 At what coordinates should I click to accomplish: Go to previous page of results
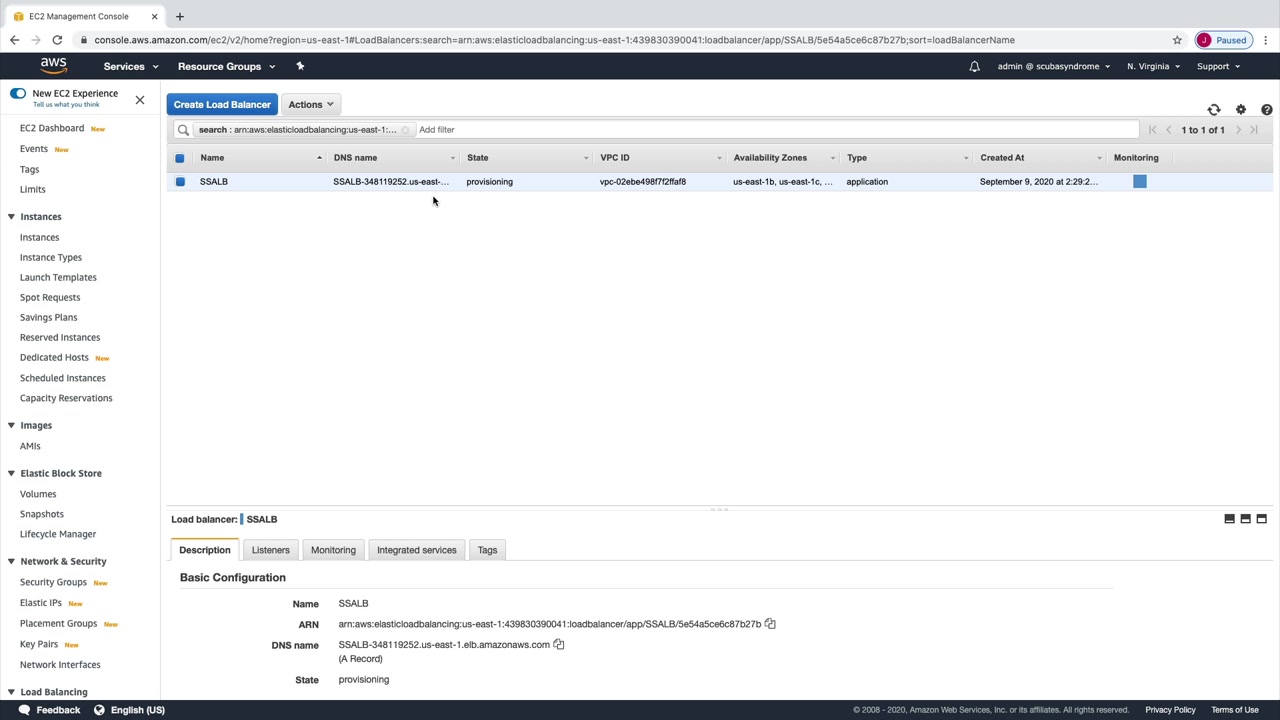[x=1169, y=130]
